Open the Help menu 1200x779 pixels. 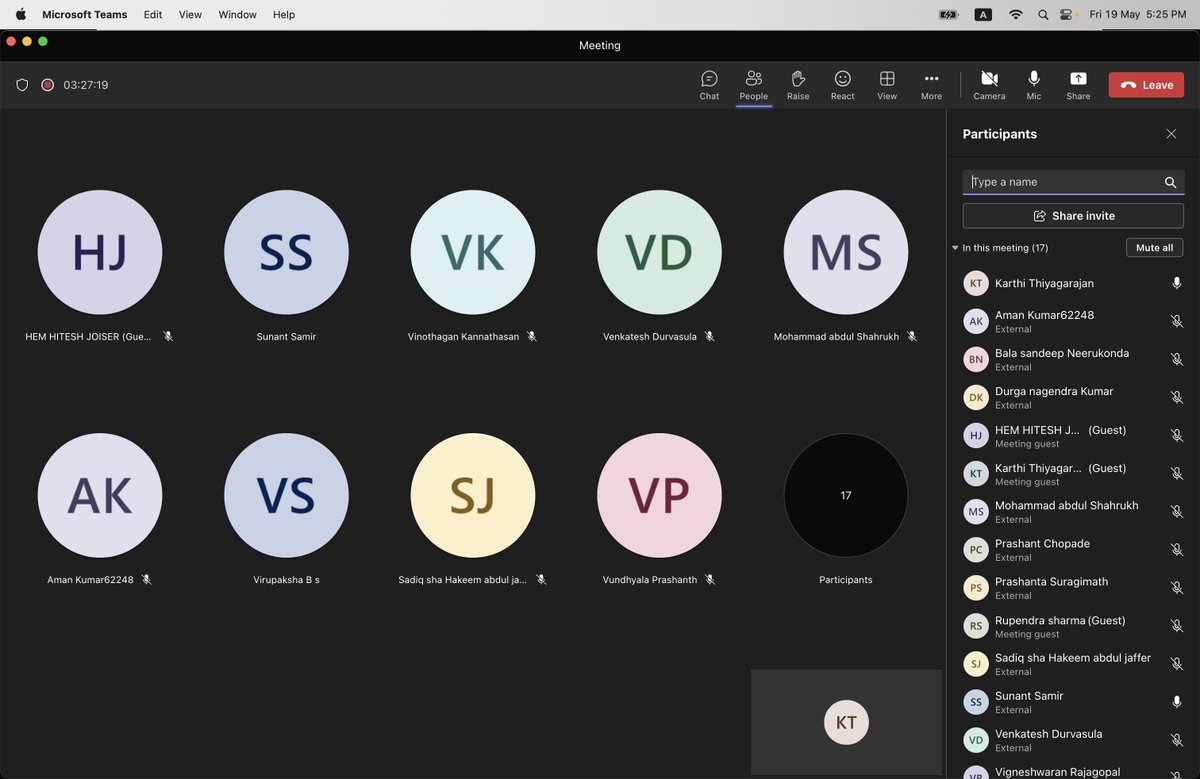[284, 15]
